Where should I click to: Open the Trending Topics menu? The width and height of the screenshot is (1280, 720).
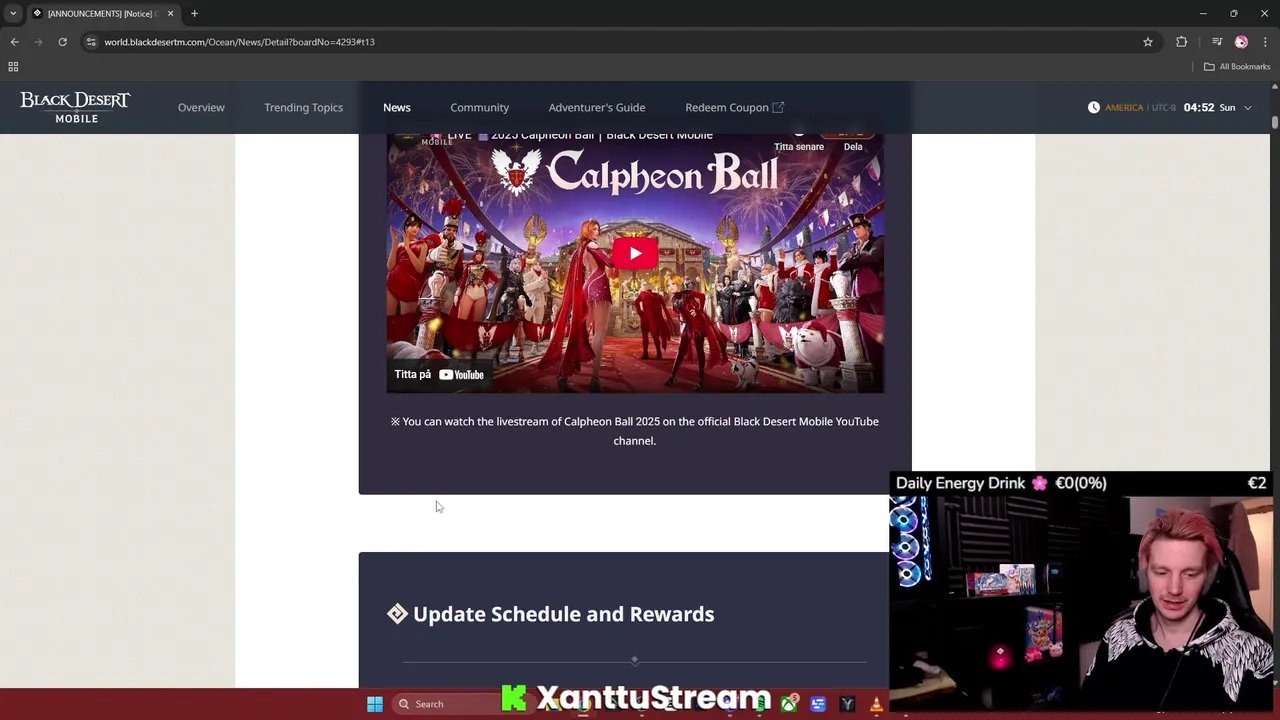pos(303,107)
